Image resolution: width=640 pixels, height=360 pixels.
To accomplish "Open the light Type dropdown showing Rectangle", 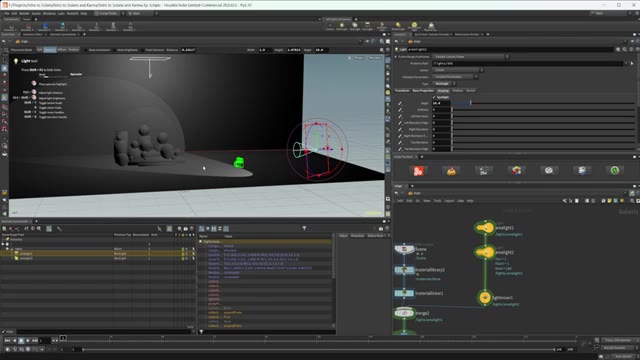I will tap(444, 84).
